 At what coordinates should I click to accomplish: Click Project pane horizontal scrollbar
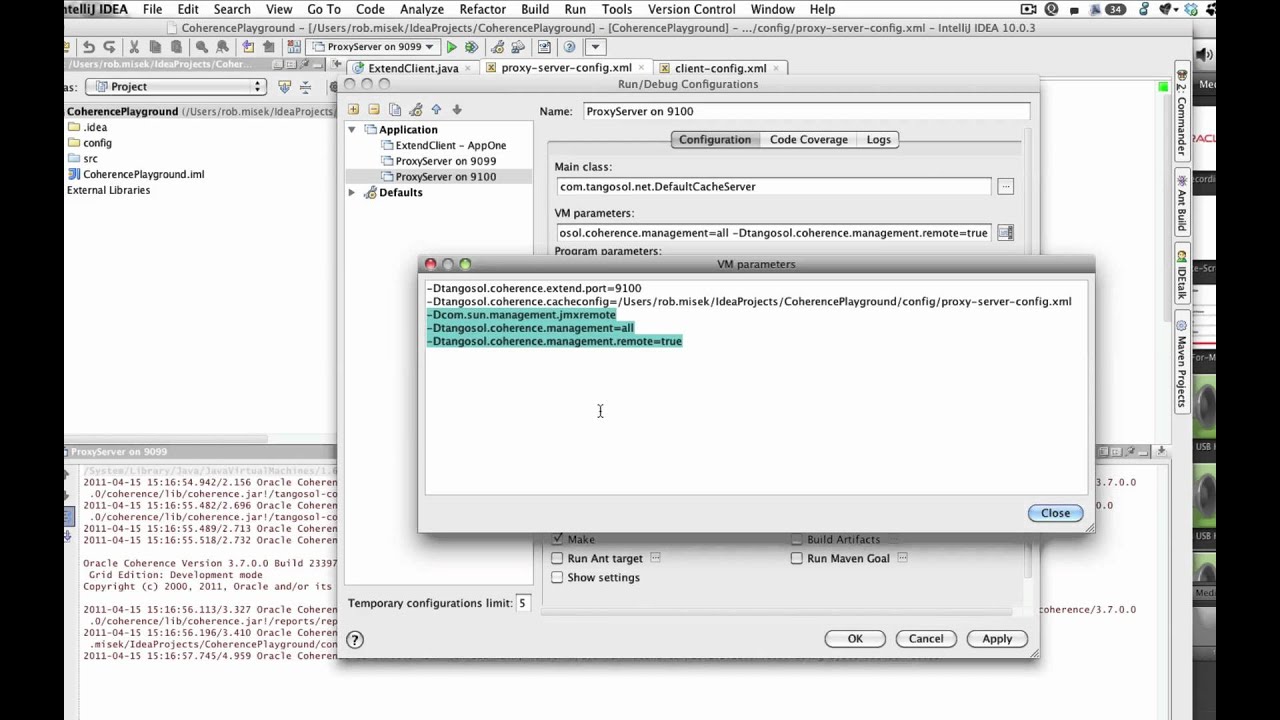[x=166, y=438]
